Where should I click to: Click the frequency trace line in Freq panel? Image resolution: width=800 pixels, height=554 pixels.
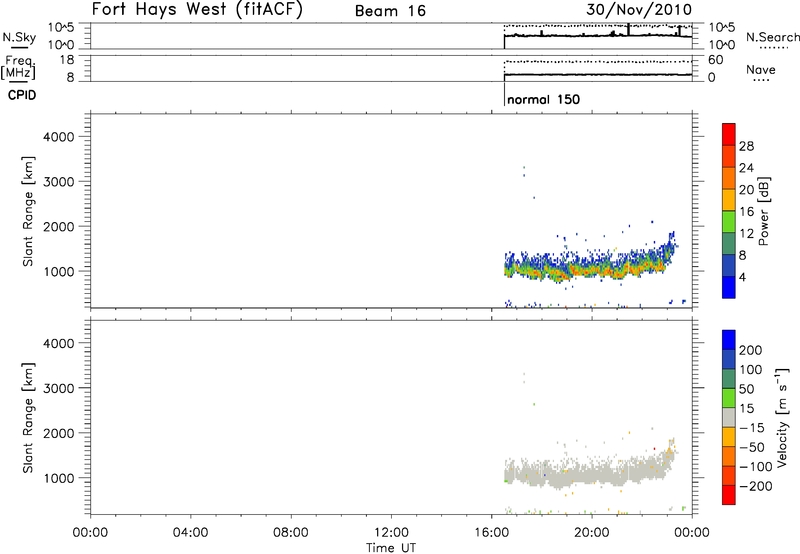598,75
